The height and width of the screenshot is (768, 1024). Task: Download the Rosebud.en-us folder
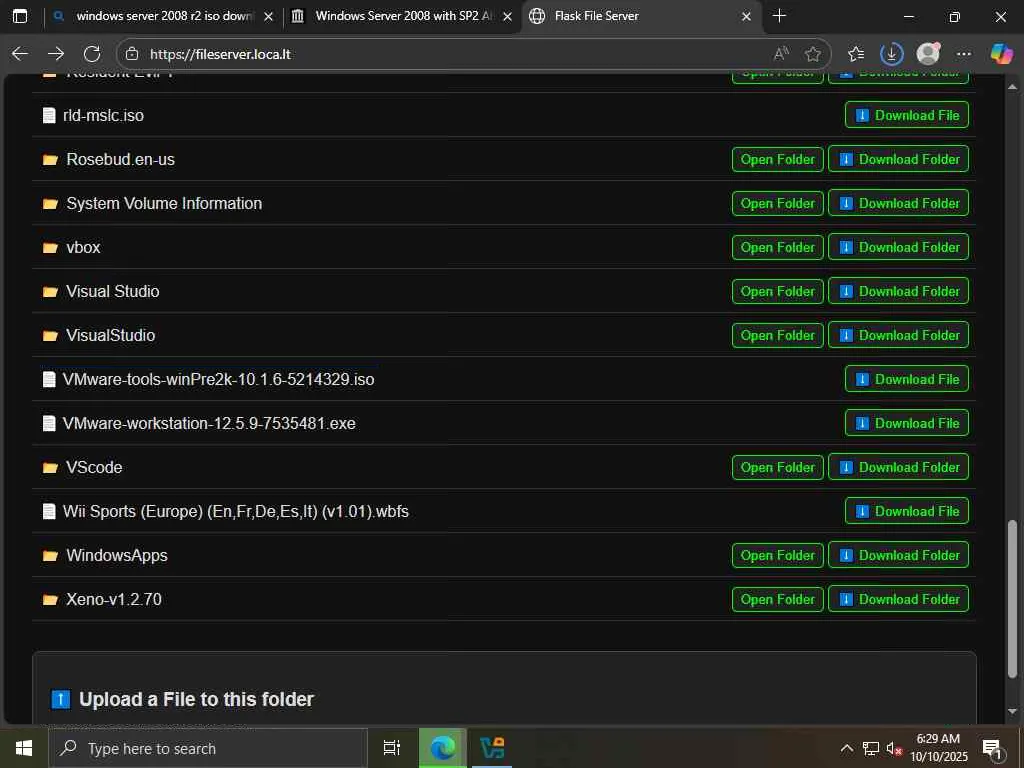[x=898, y=159]
